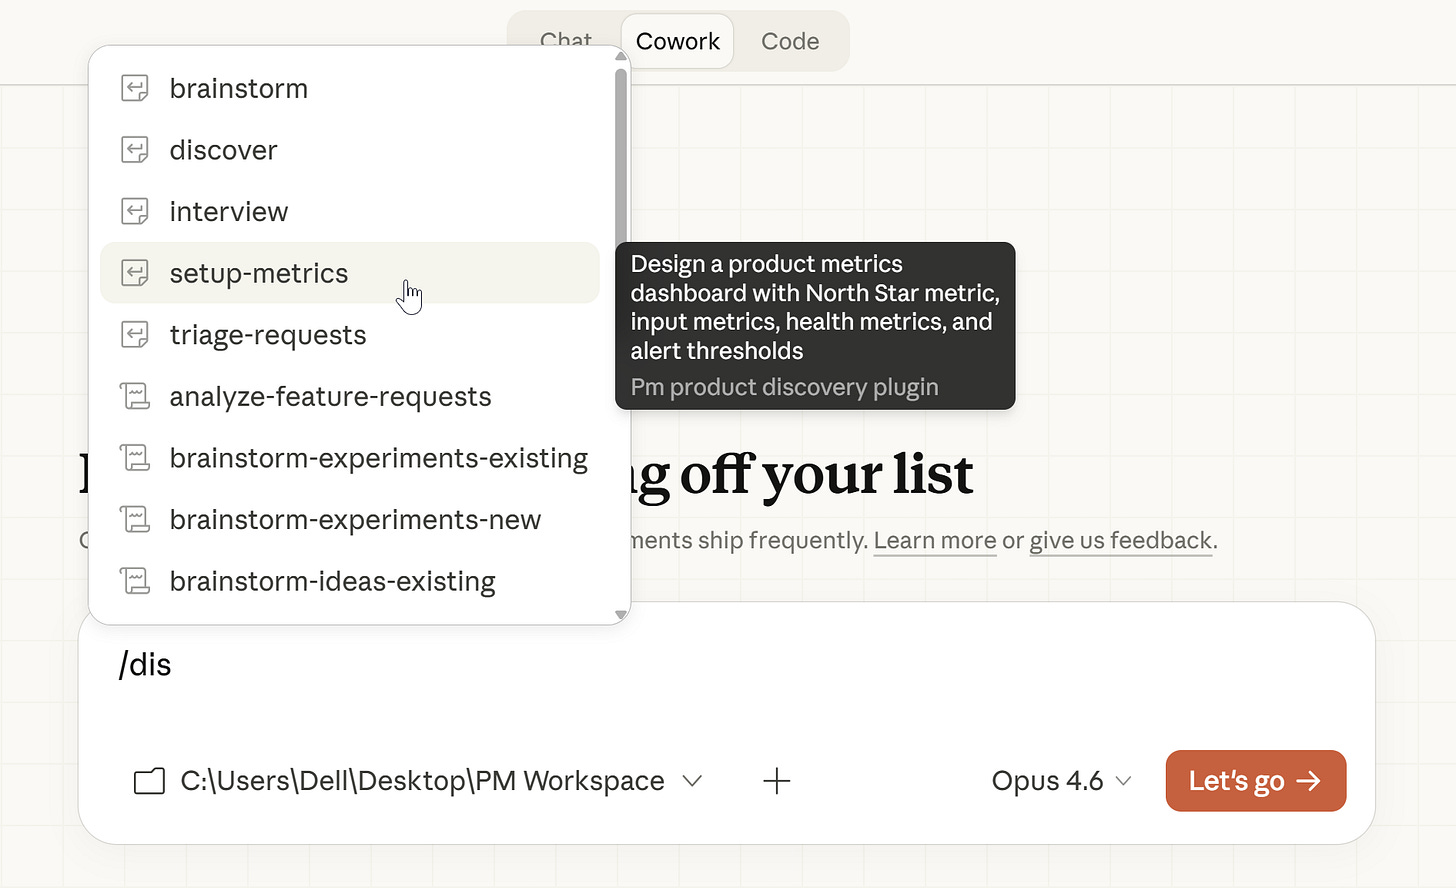Screen dimensions: 1456x888
Task: Click the discover command icon
Action: coord(135,149)
